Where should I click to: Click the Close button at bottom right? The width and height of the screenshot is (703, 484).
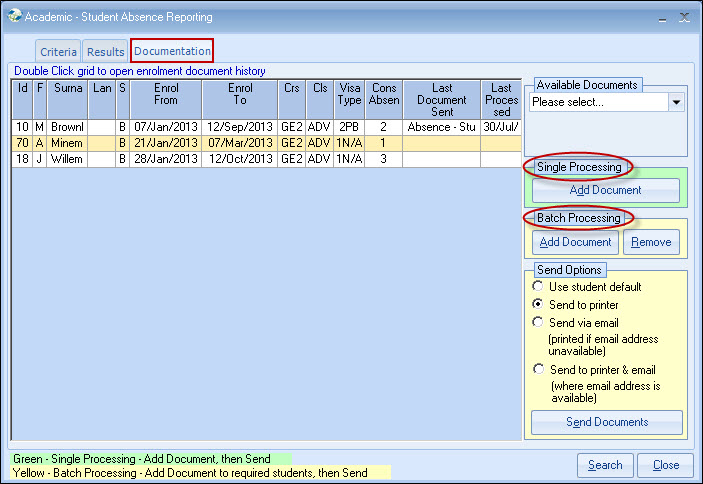(665, 465)
